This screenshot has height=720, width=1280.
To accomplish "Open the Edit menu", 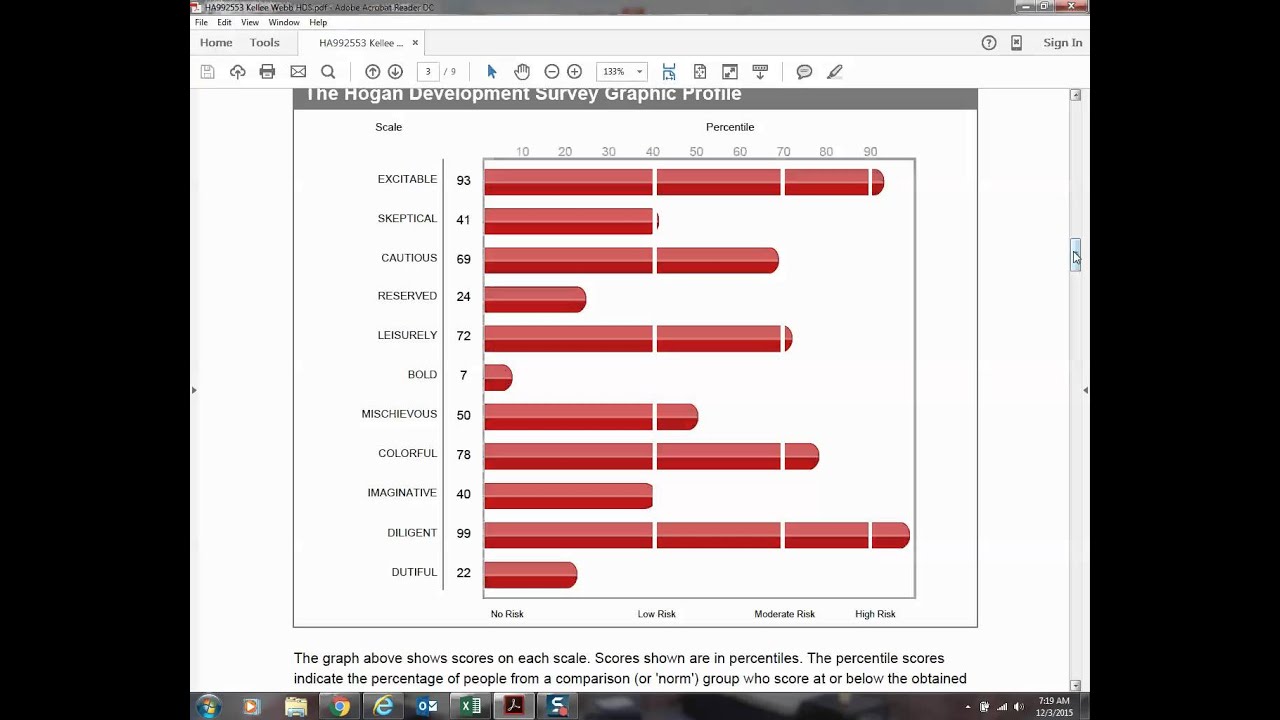I will coord(224,22).
